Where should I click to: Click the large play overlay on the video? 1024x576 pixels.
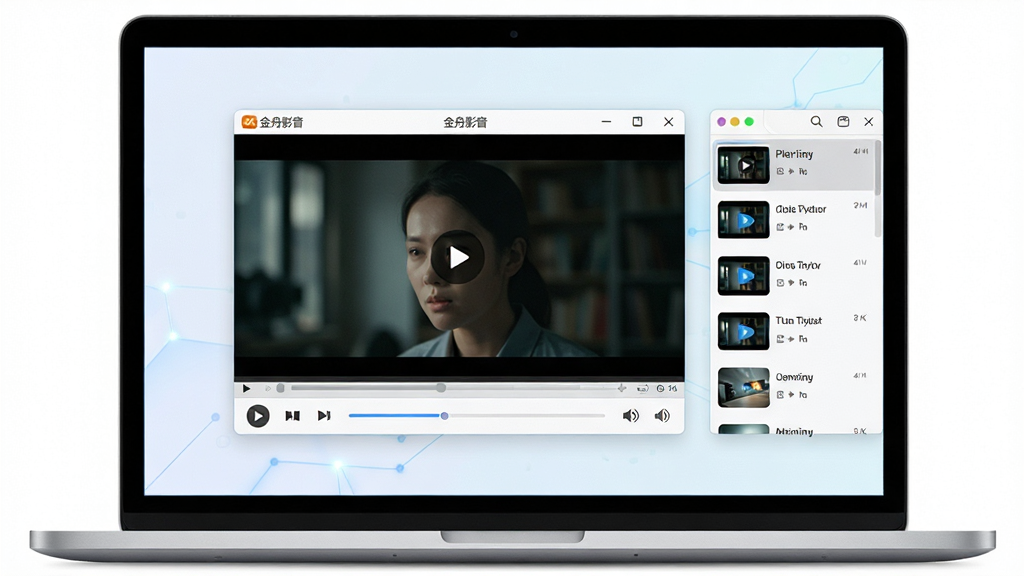pos(457,257)
